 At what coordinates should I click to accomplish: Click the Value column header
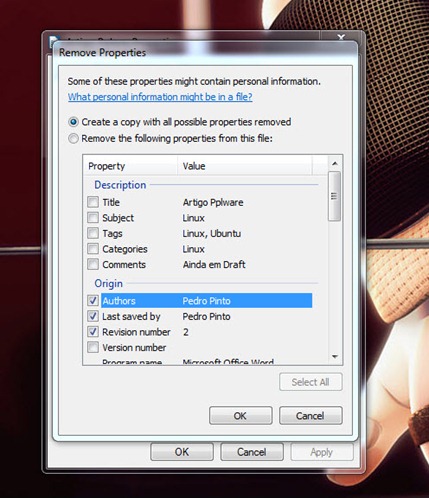point(245,166)
